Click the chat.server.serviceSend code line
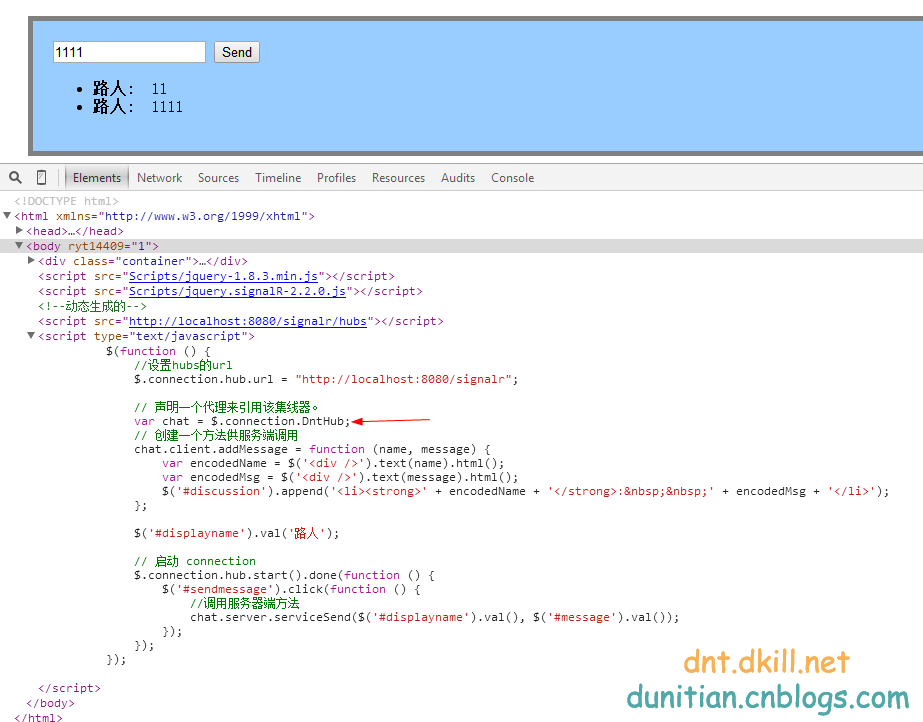This screenshot has height=722, width=923. 434,617
